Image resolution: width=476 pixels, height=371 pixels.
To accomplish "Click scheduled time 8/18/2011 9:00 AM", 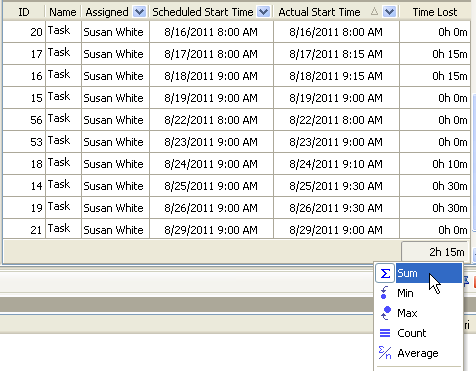I will tap(211, 76).
